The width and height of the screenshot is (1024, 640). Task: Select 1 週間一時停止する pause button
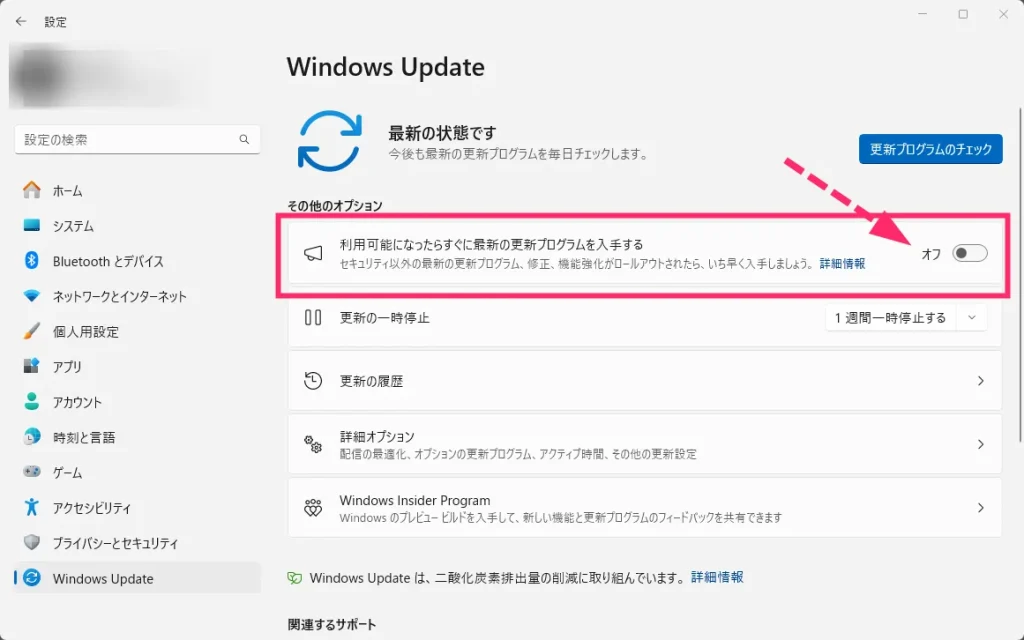(891, 318)
